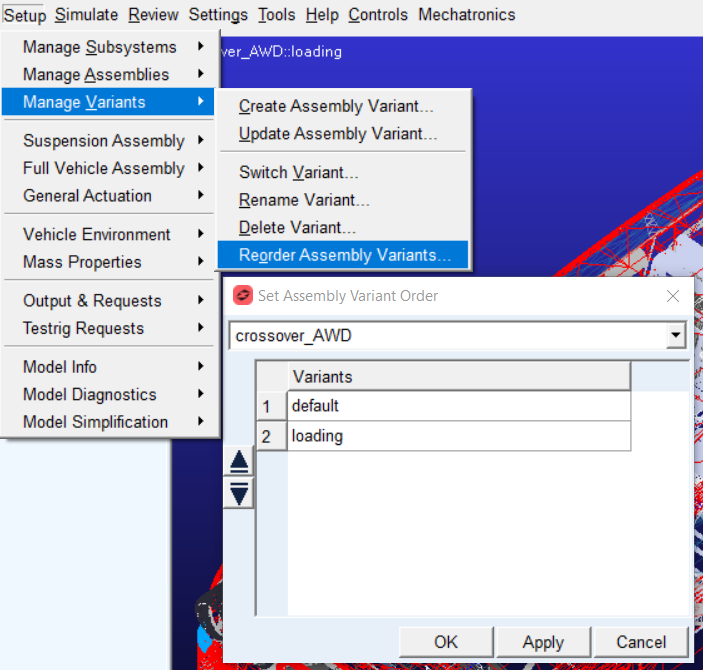The height and width of the screenshot is (670, 703).
Task: Open the crossover_AWD assembly dropdown
Action: [676, 336]
